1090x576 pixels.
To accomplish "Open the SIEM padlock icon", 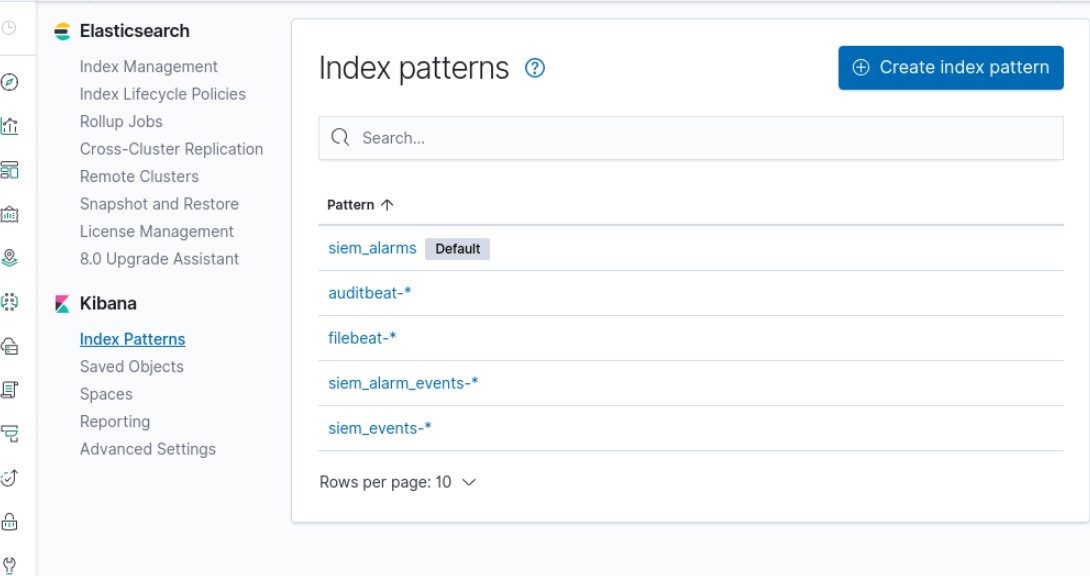I will [9, 521].
